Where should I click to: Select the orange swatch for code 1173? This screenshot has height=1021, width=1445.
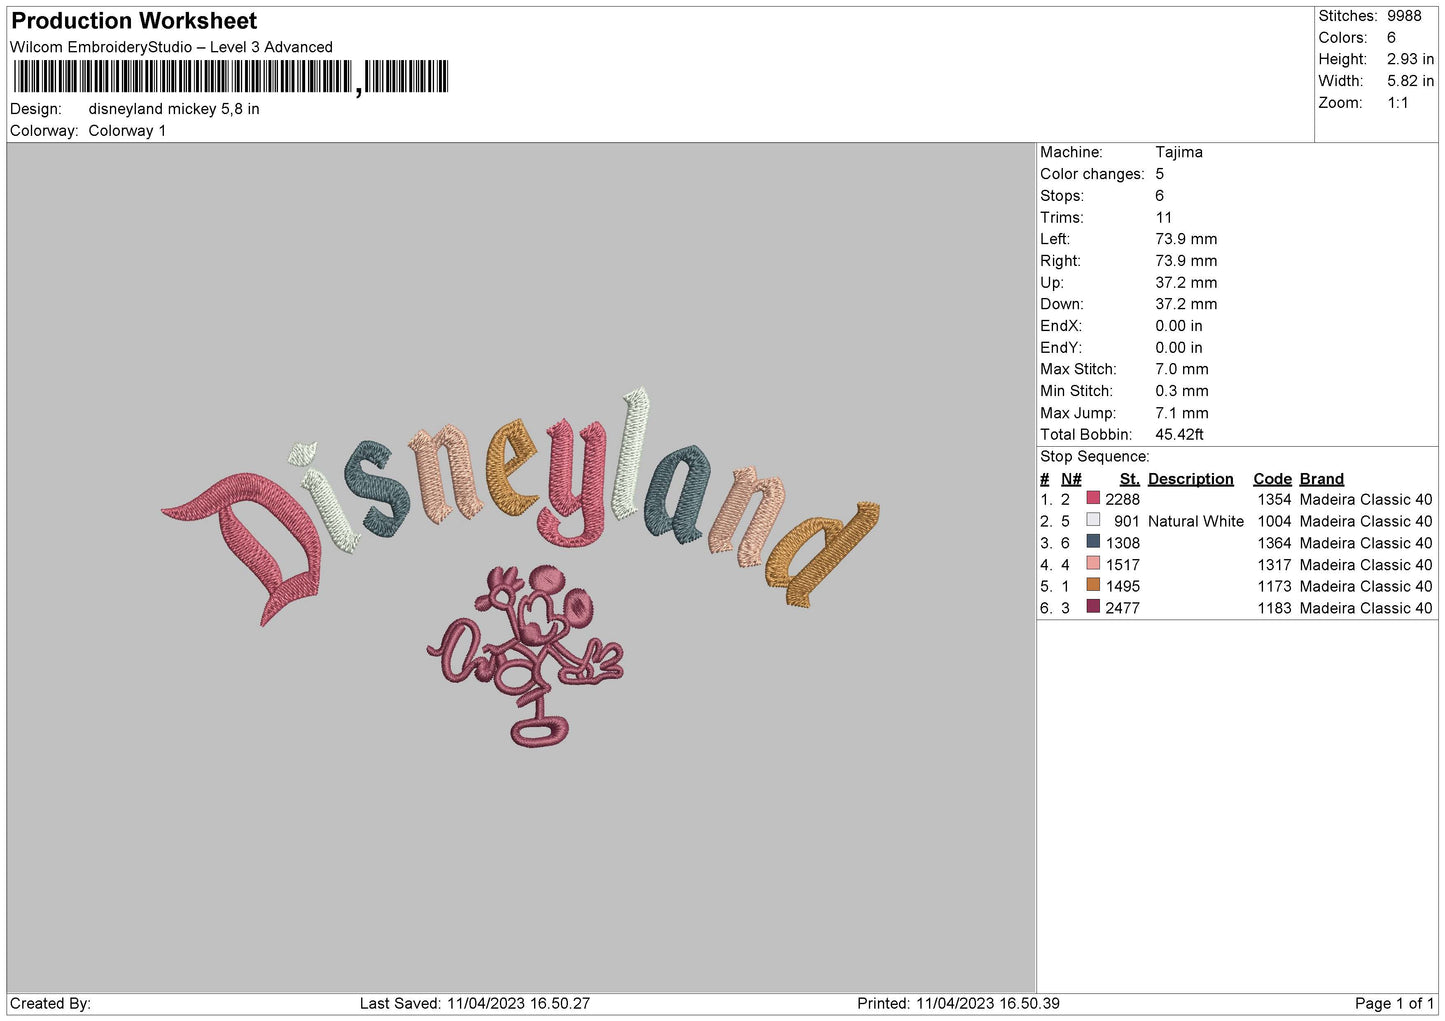(1093, 585)
